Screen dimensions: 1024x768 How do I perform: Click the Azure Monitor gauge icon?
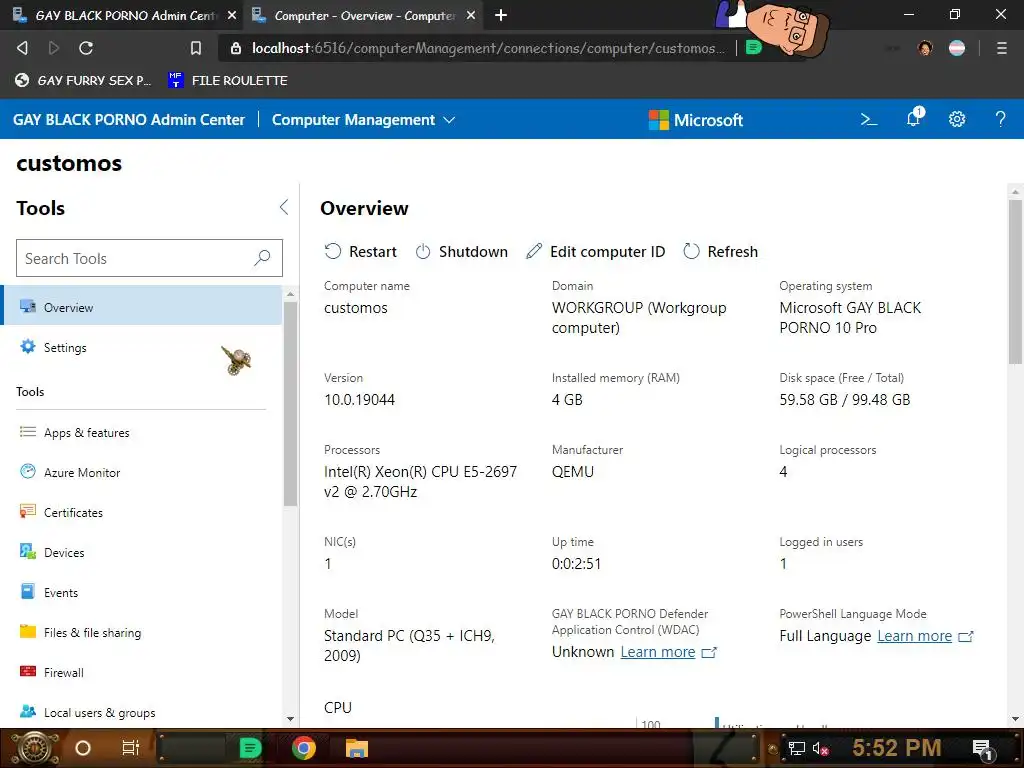27,471
